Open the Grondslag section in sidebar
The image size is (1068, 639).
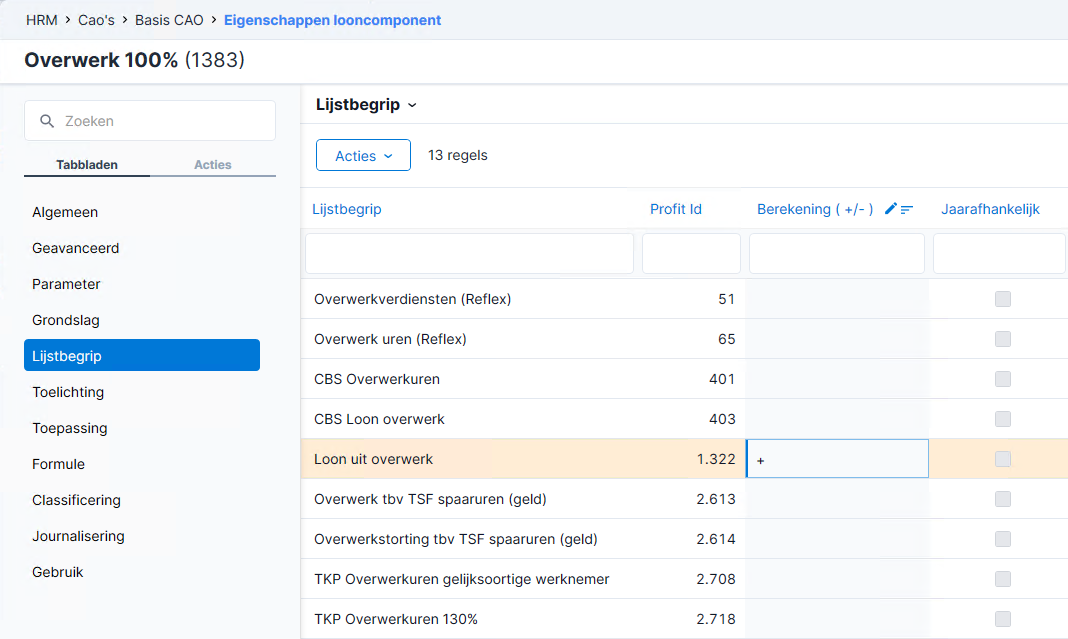tap(65, 320)
